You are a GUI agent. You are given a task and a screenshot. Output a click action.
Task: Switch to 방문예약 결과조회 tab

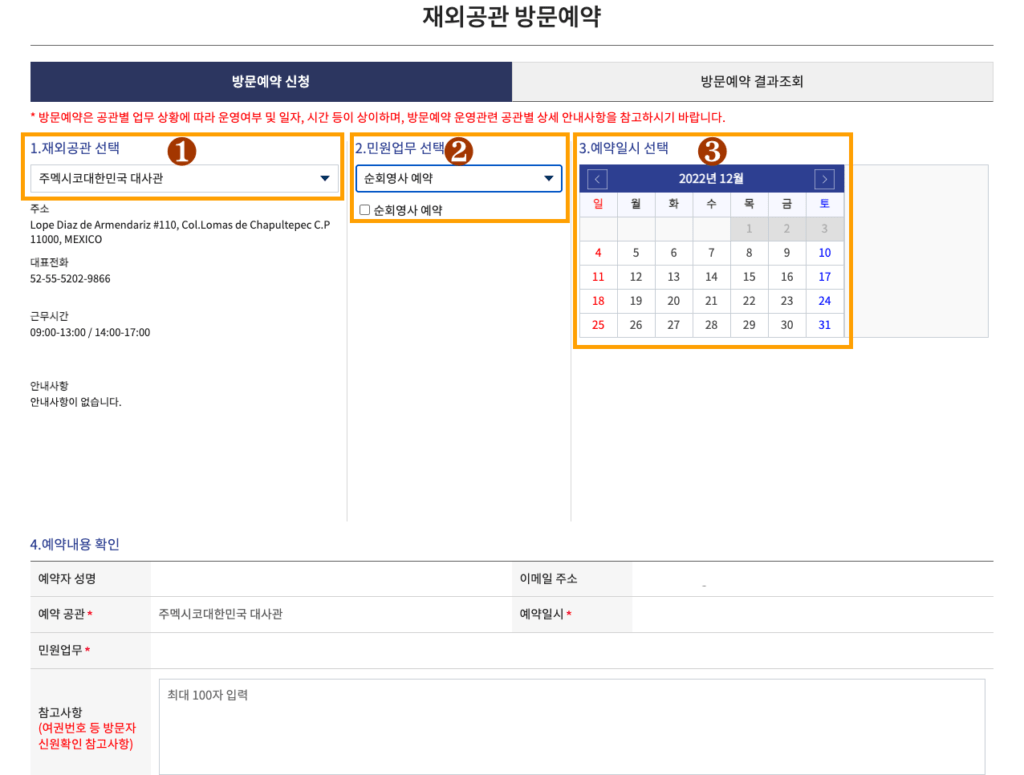pyautogui.click(x=752, y=82)
